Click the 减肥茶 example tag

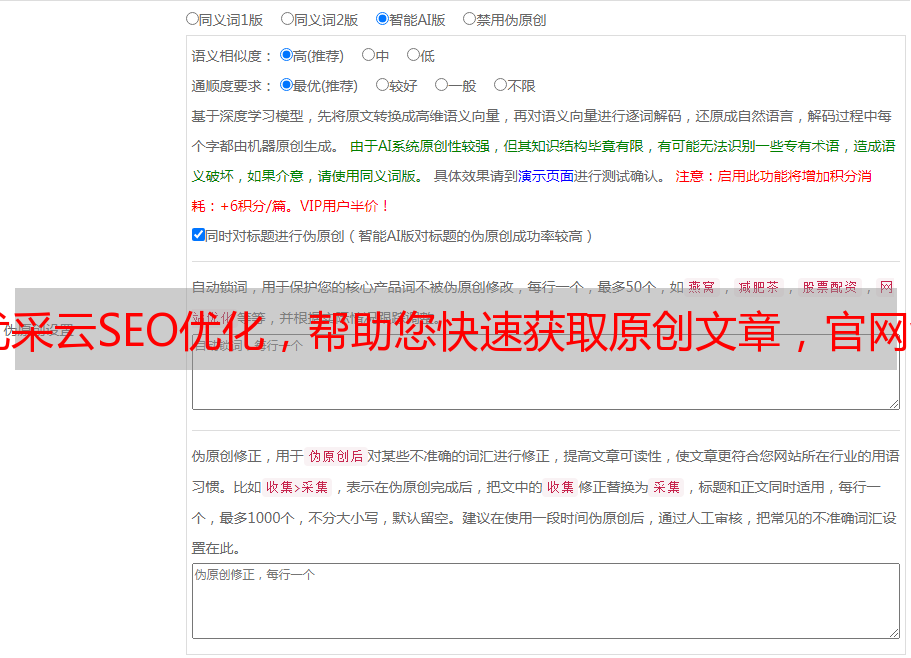pos(759,287)
